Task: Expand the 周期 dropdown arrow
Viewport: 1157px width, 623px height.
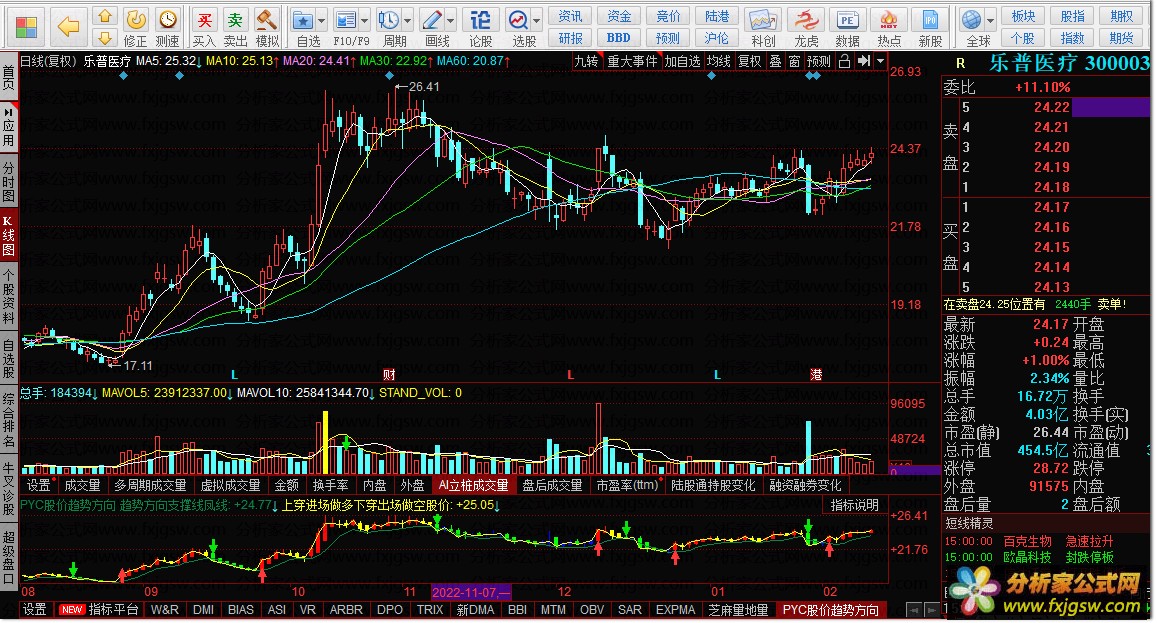Action: (407, 21)
